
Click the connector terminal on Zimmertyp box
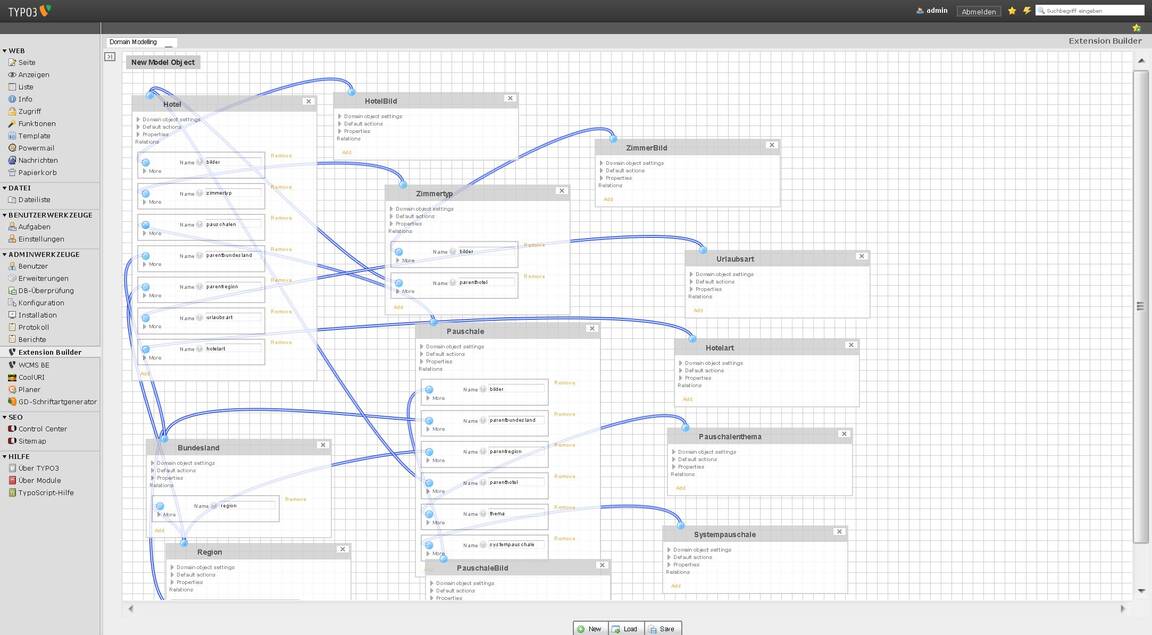(404, 184)
